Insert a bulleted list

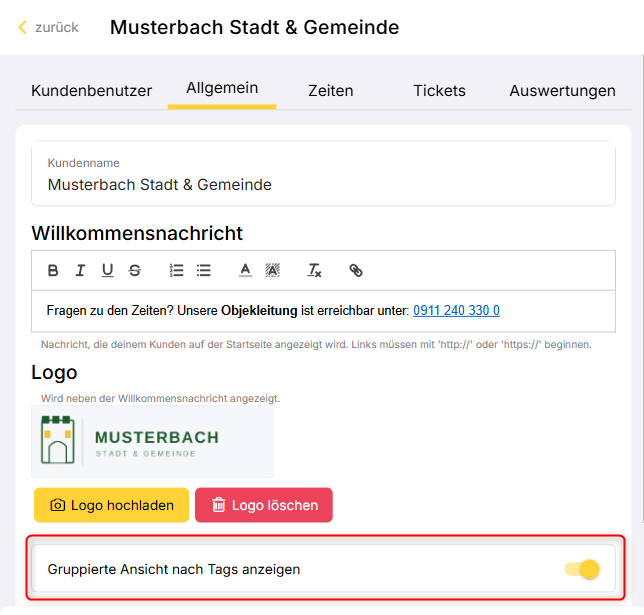(x=204, y=271)
